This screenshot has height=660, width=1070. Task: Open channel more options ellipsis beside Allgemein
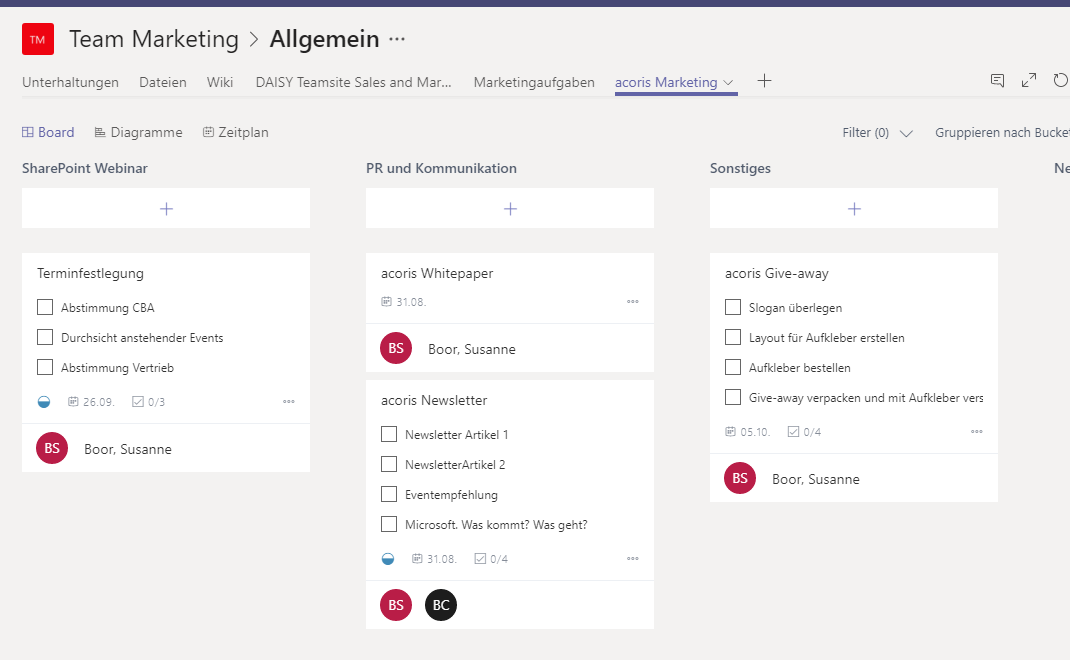[397, 40]
